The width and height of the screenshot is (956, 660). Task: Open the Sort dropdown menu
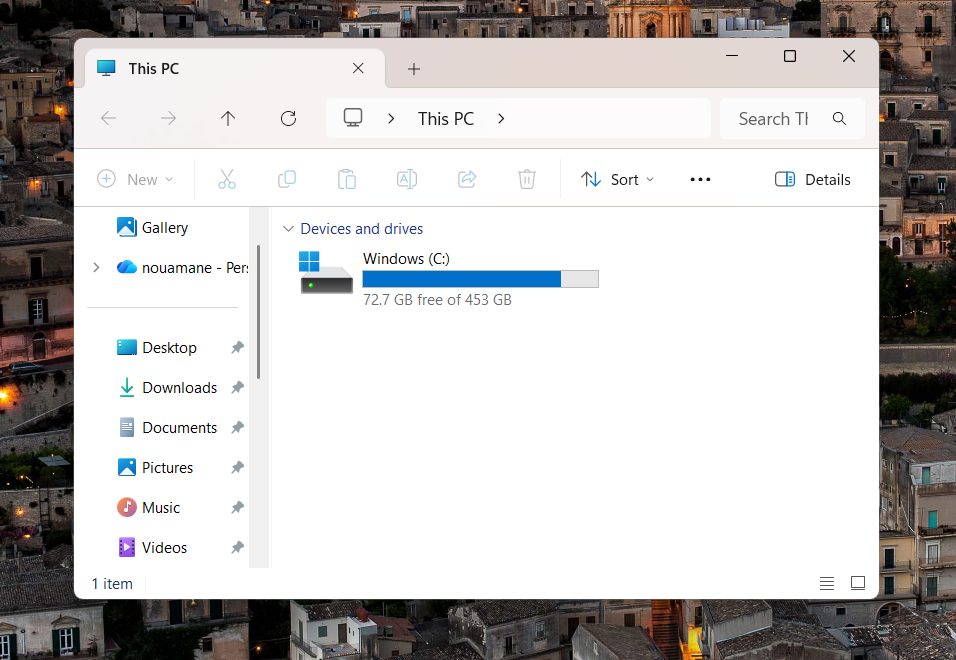coord(618,179)
